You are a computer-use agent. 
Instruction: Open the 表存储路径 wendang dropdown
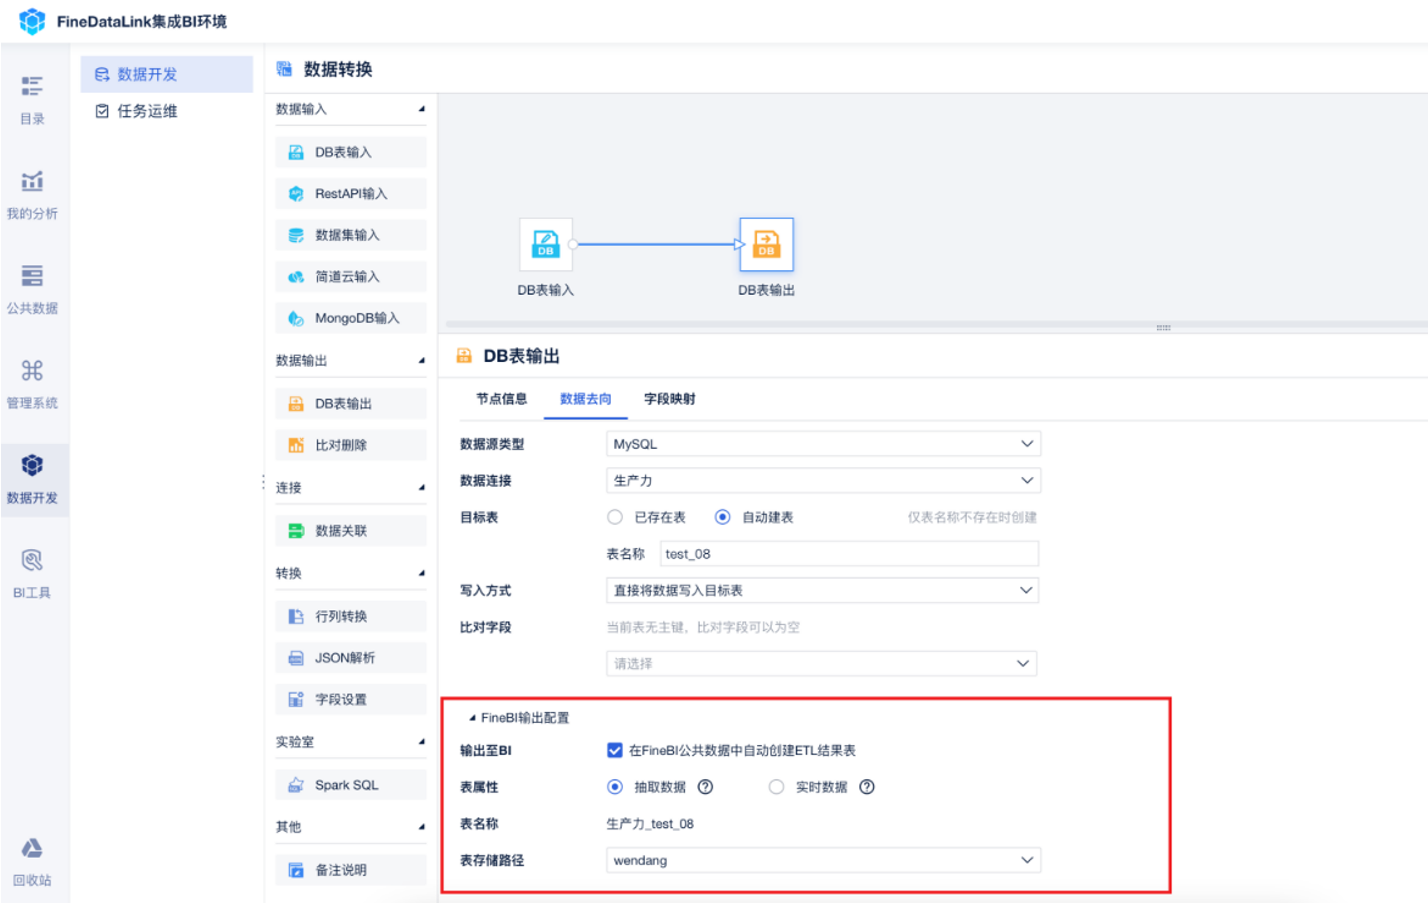click(x=823, y=861)
